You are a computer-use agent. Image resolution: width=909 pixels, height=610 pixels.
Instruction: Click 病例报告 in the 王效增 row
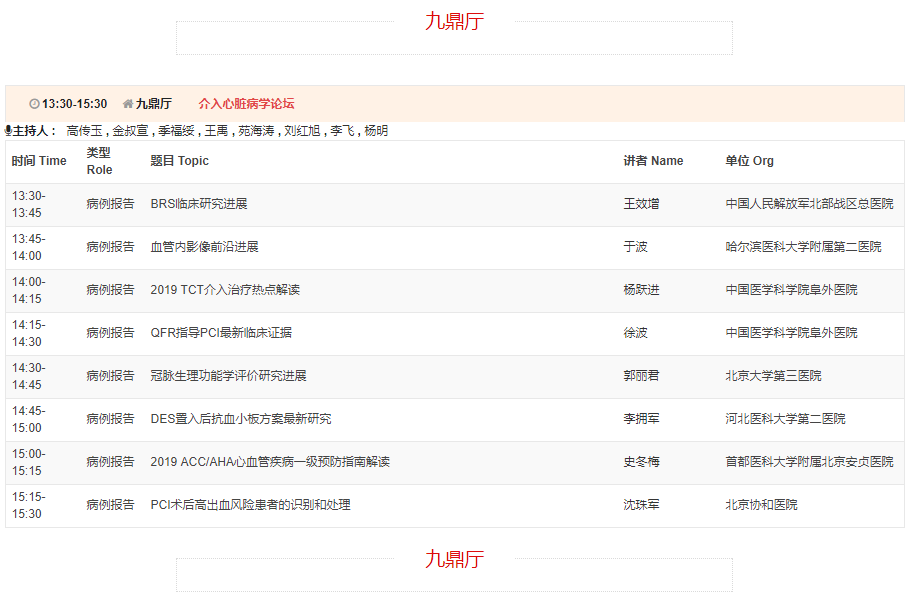click(110, 204)
